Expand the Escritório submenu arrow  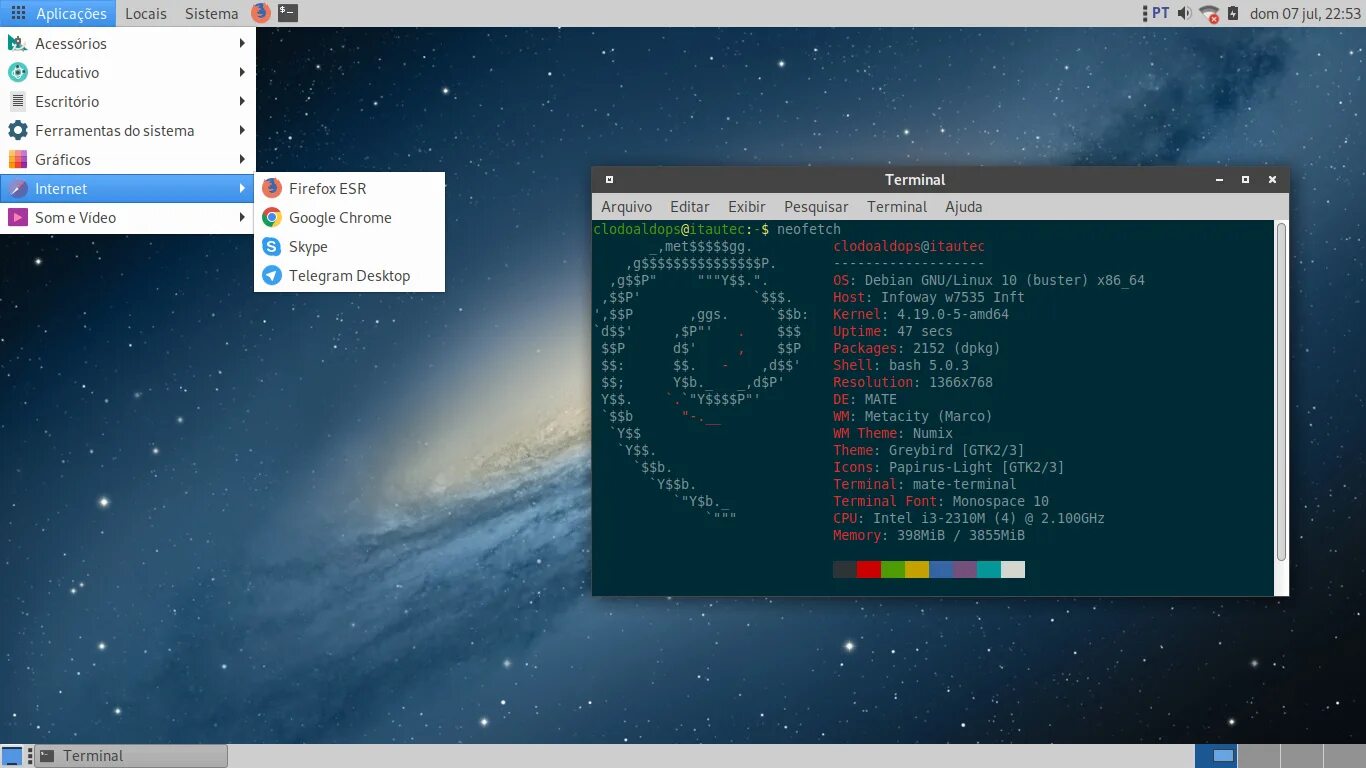click(x=242, y=101)
